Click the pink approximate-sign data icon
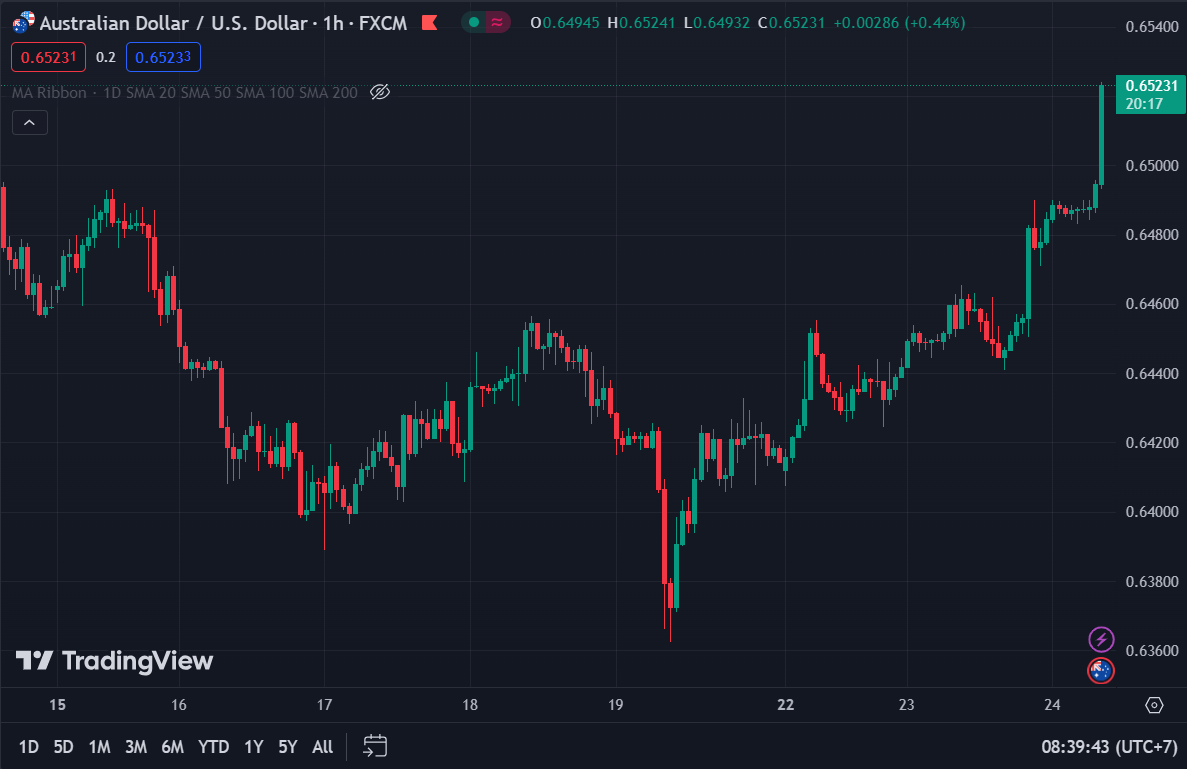Screen dimensions: 1187x769 tap(497, 23)
